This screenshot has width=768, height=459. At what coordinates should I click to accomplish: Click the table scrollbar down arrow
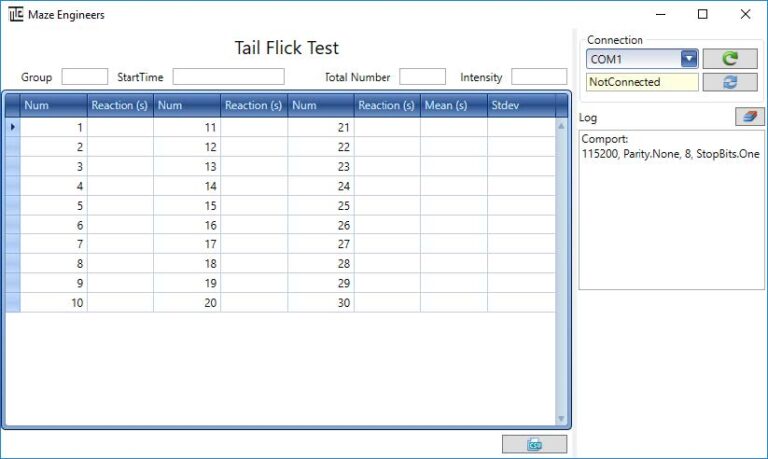tap(561, 418)
